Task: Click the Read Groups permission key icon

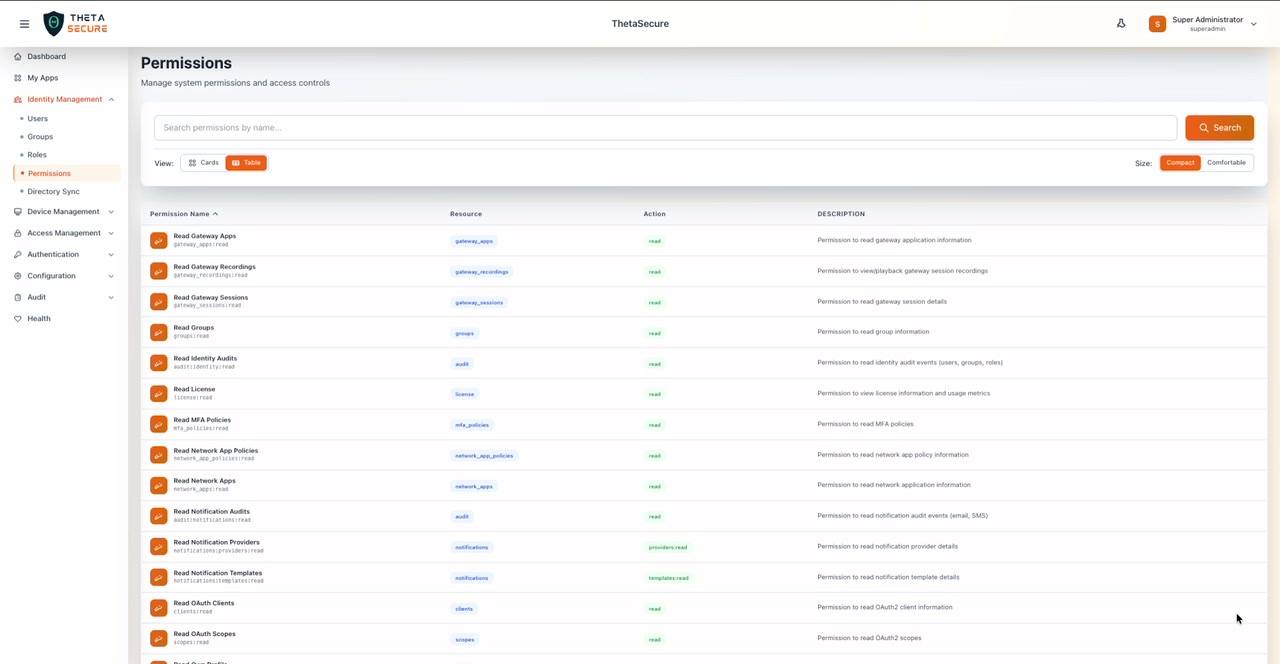Action: (158, 331)
